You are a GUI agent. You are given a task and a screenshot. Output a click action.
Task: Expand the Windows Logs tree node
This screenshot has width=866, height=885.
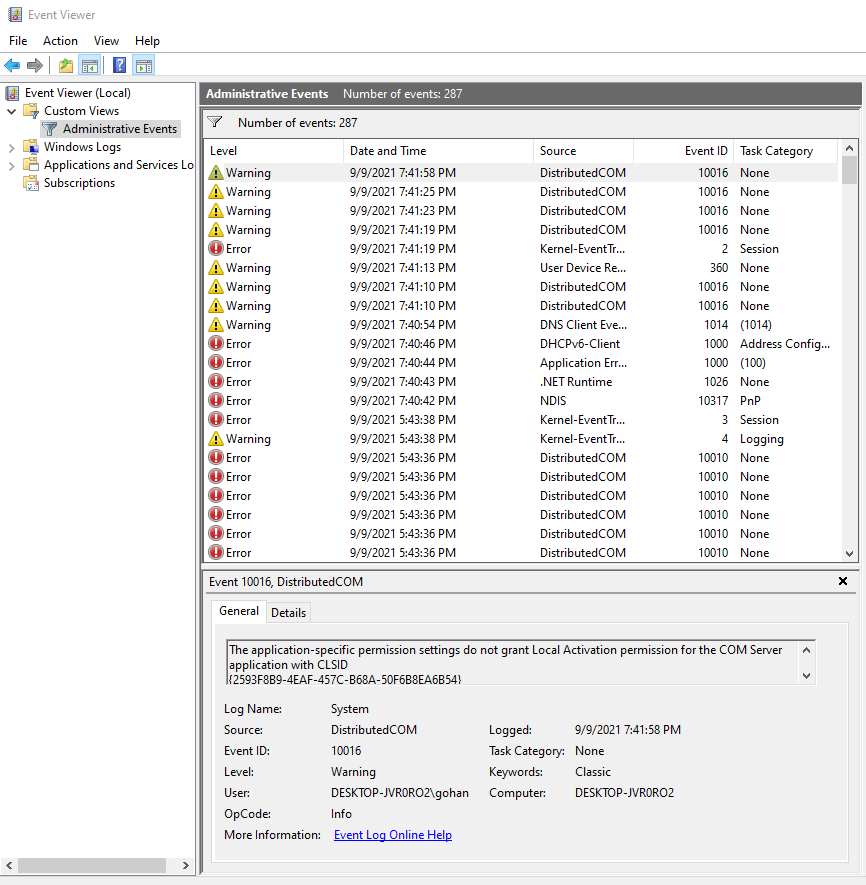[x=11, y=148]
